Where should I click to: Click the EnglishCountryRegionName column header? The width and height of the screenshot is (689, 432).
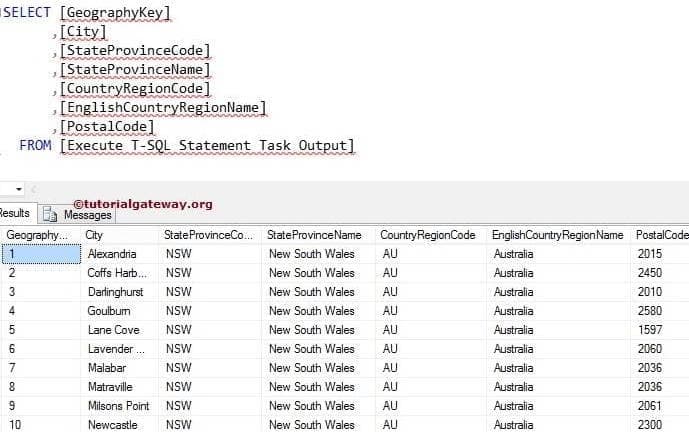(558, 235)
